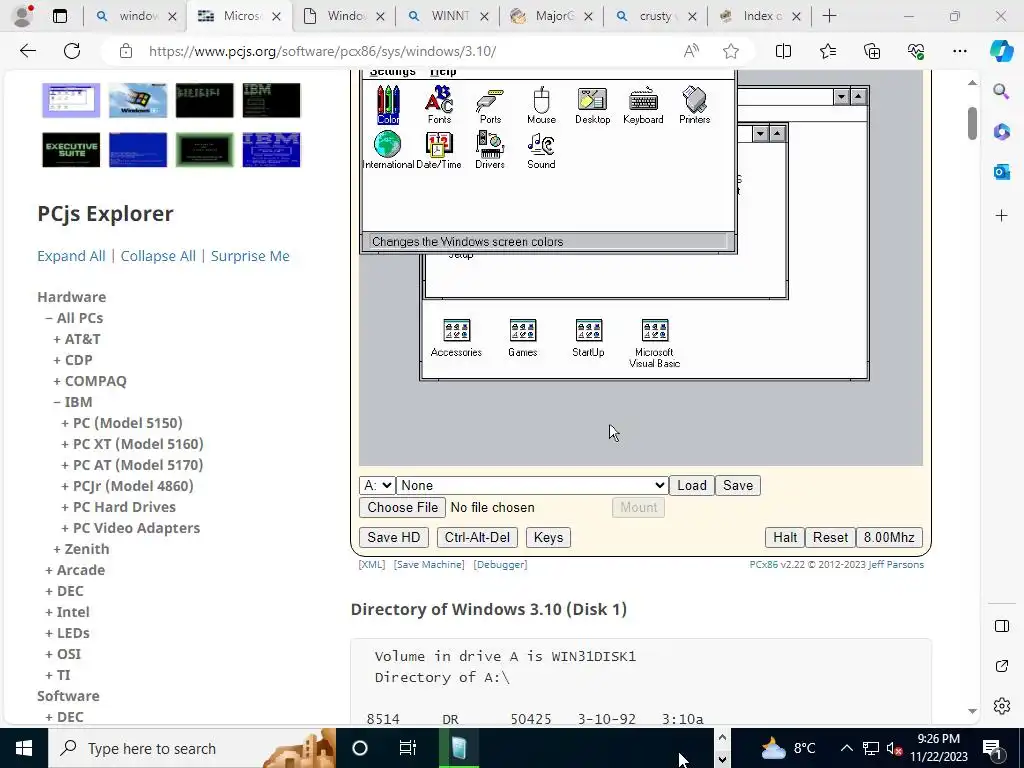
Task: Open the Debugger link
Action: (500, 564)
